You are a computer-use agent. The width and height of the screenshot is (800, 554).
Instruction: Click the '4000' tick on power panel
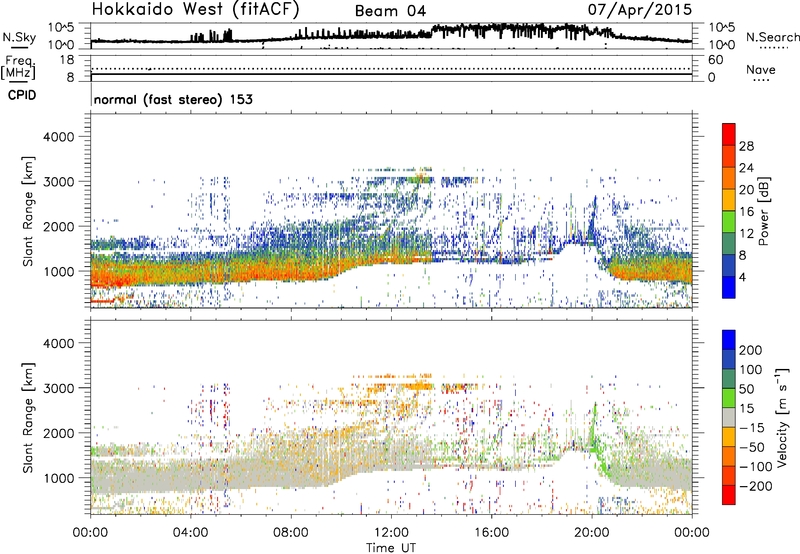[59, 137]
